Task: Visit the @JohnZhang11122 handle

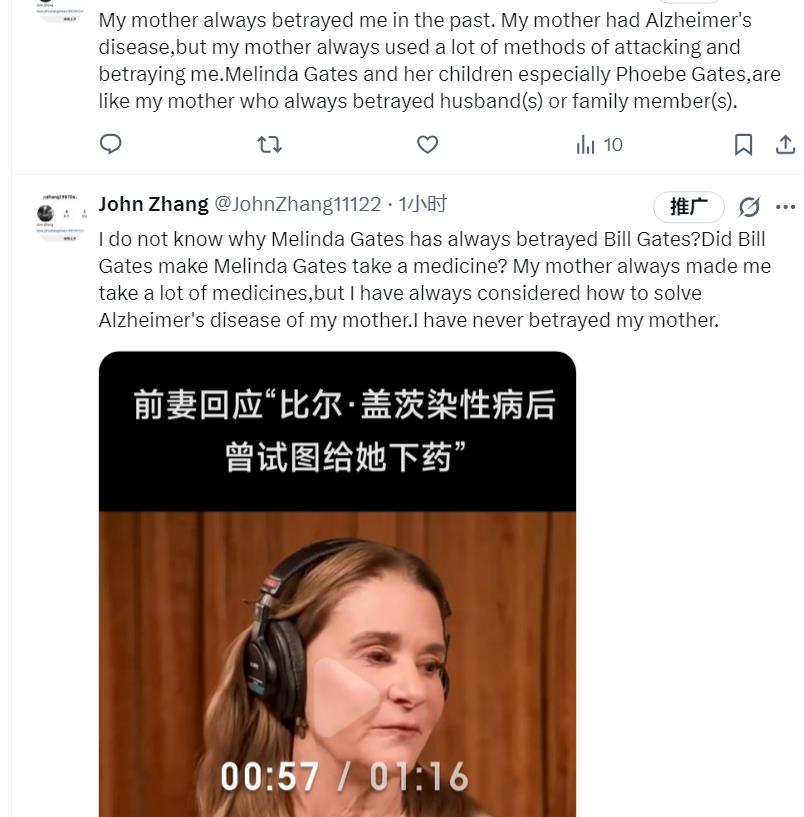Action: 298,204
